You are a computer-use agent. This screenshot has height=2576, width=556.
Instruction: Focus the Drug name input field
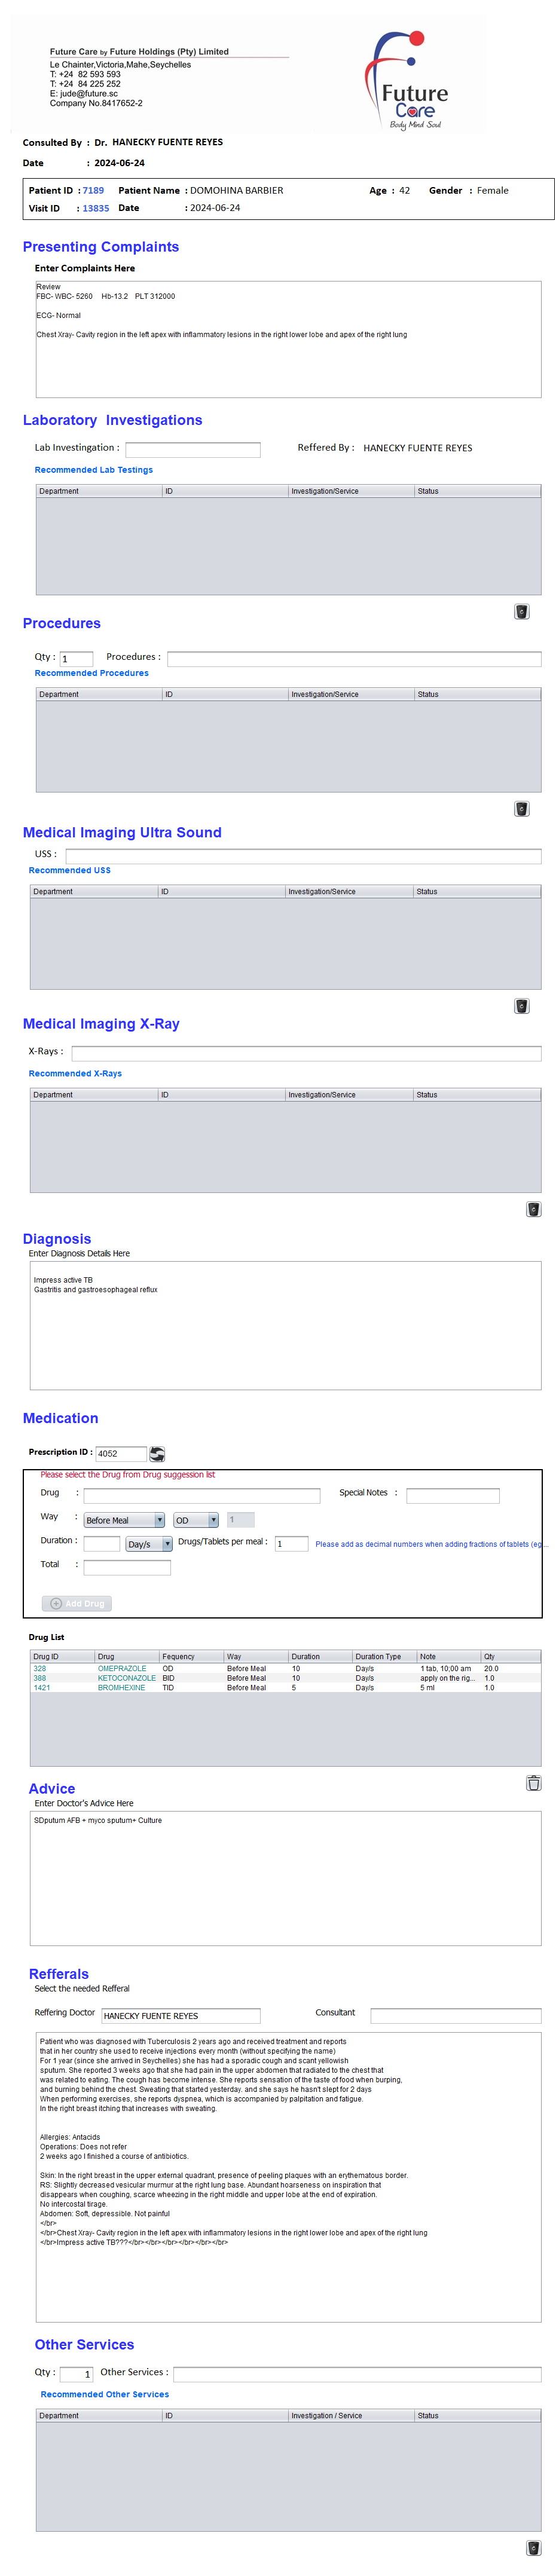201,1495
